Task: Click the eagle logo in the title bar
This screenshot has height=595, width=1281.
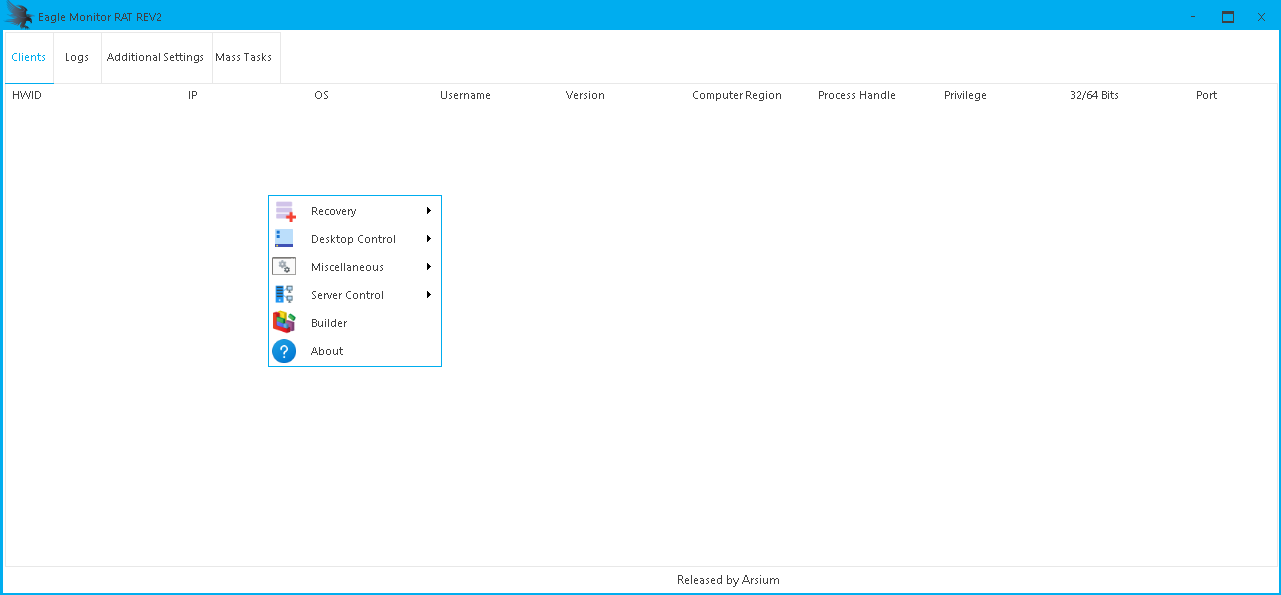Action: 19,16
